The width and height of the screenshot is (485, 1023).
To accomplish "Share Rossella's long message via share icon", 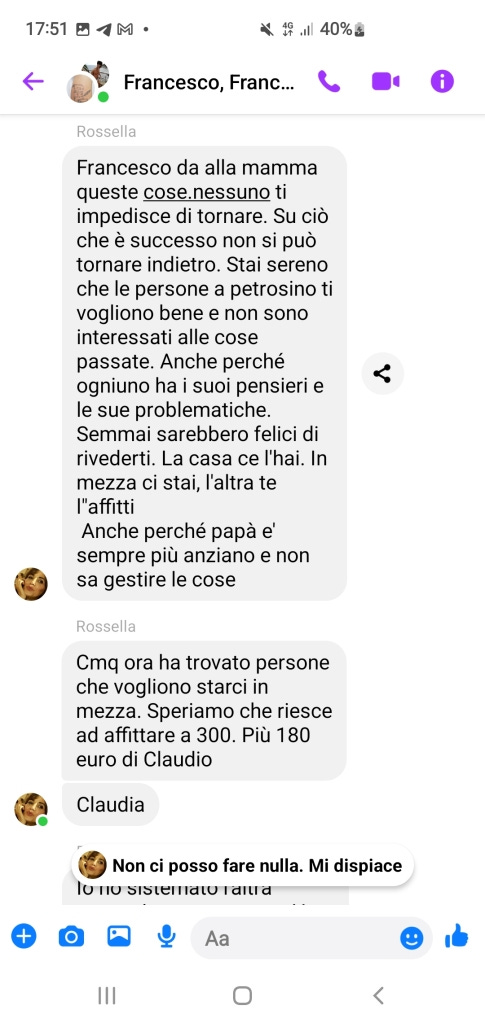I will [383, 374].
